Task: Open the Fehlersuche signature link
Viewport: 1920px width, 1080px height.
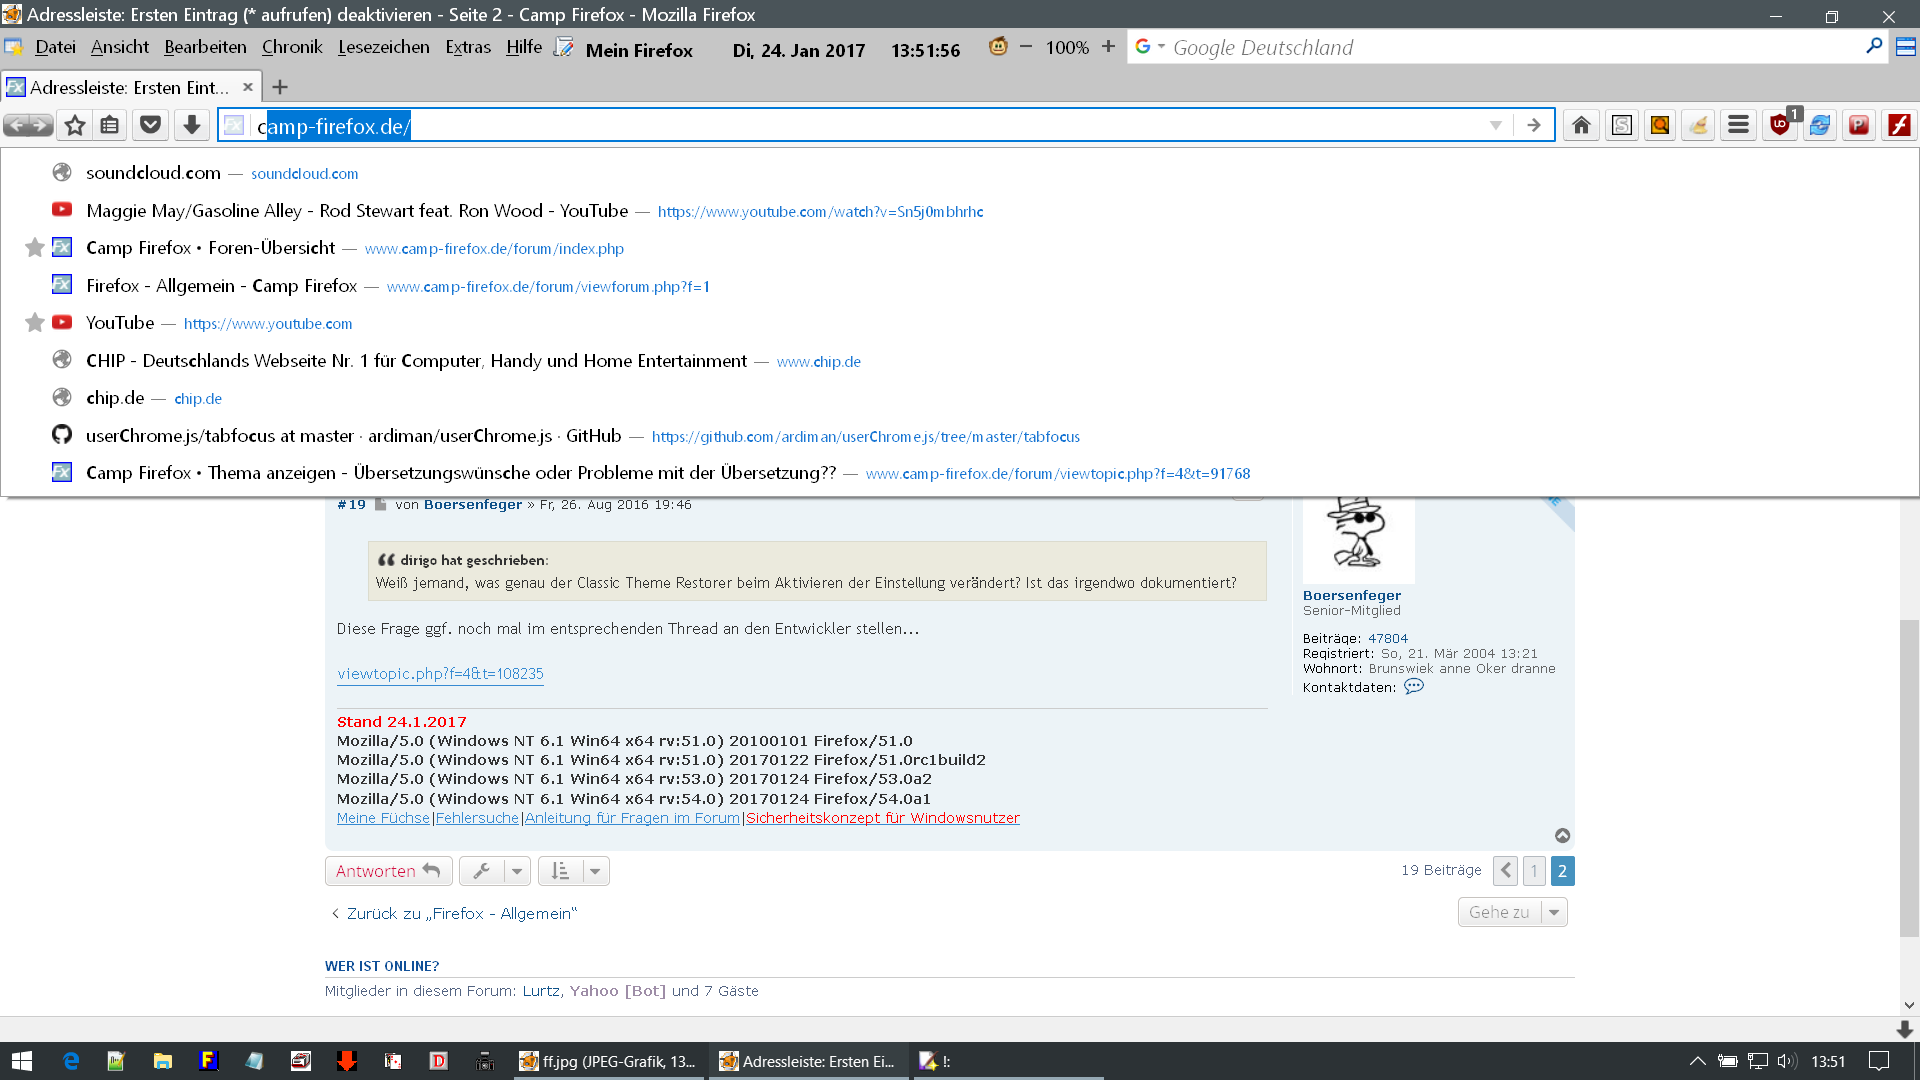Action: point(477,818)
